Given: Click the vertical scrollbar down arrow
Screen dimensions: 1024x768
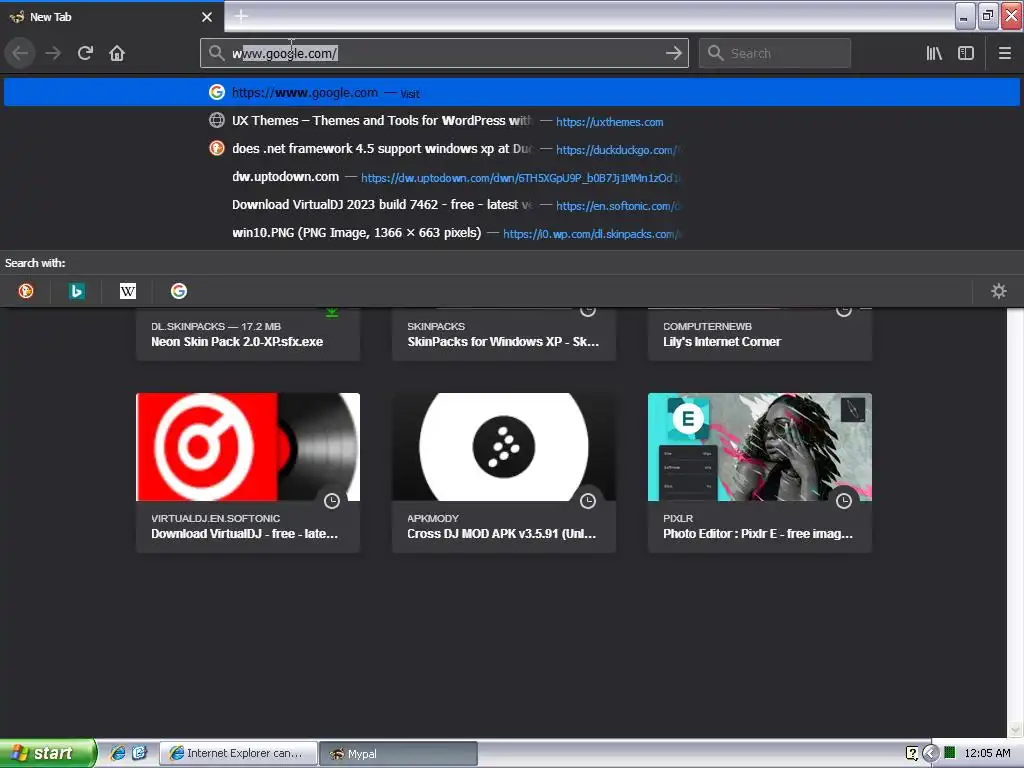Looking at the screenshot, I should tap(1016, 729).
